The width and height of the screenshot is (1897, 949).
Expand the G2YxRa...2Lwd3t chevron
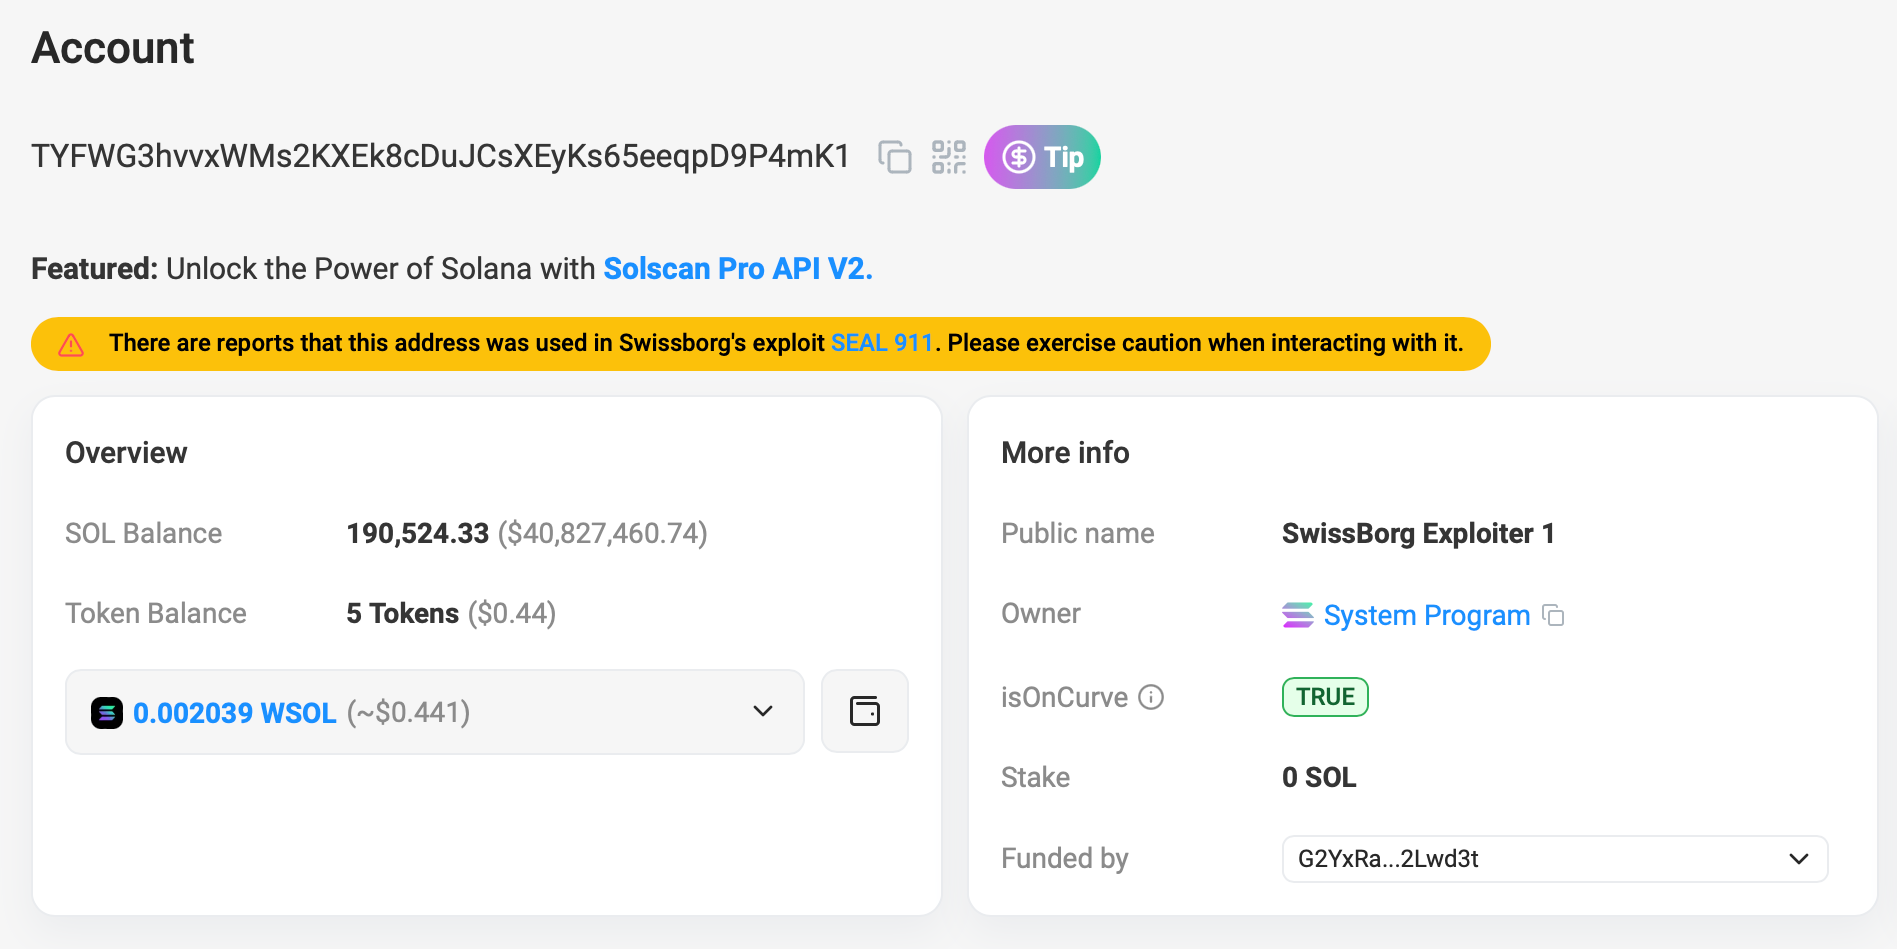[x=1797, y=858]
